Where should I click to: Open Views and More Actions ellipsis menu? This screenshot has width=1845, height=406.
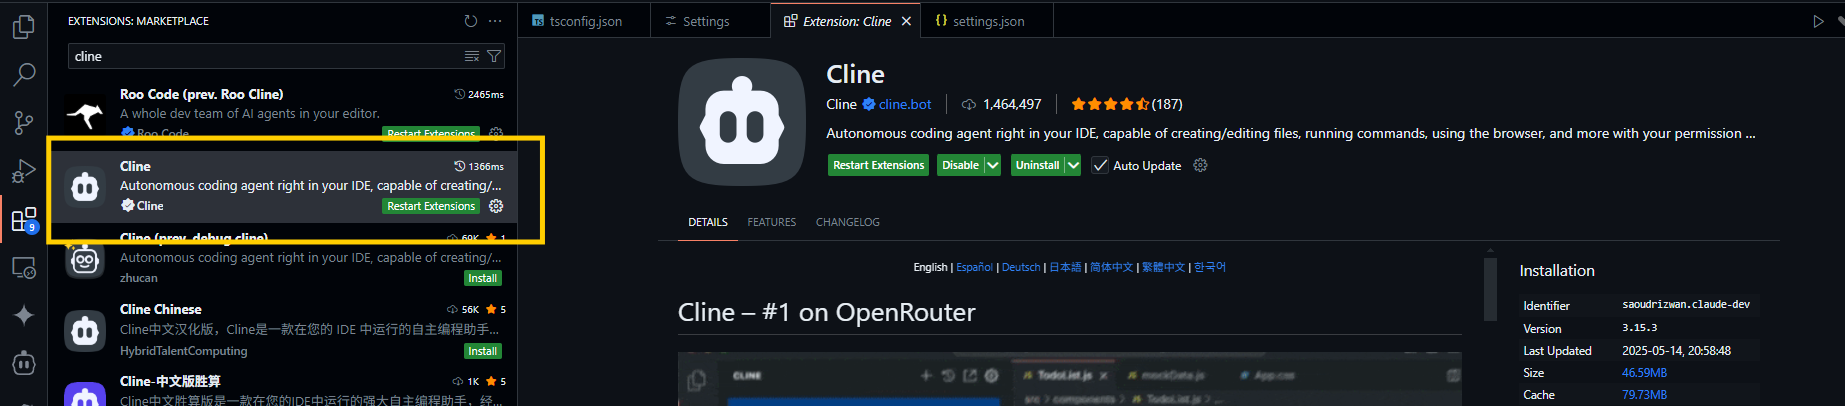[495, 21]
